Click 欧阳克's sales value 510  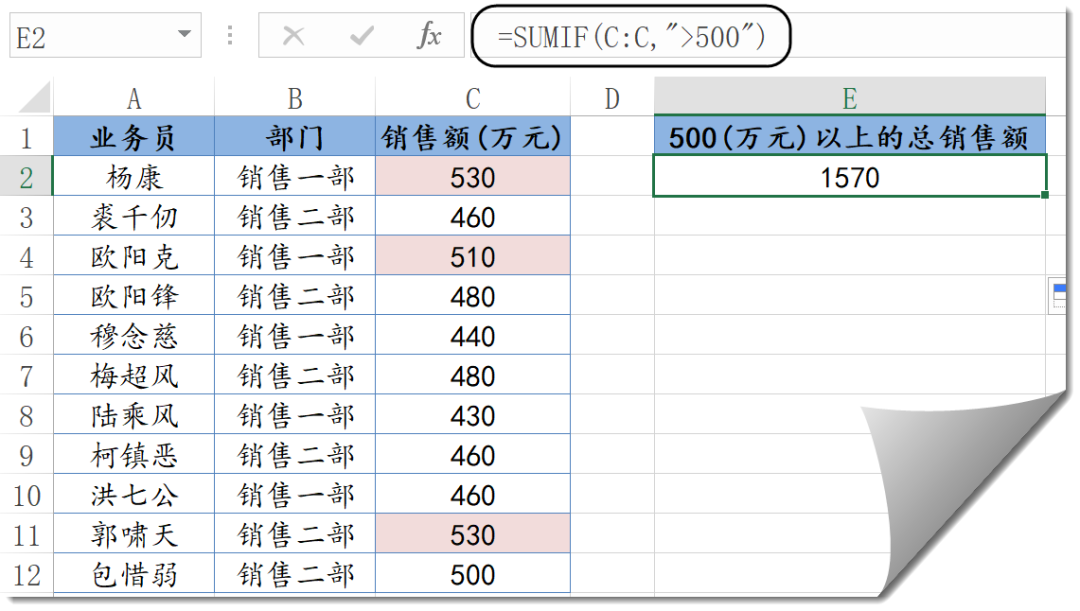472,256
